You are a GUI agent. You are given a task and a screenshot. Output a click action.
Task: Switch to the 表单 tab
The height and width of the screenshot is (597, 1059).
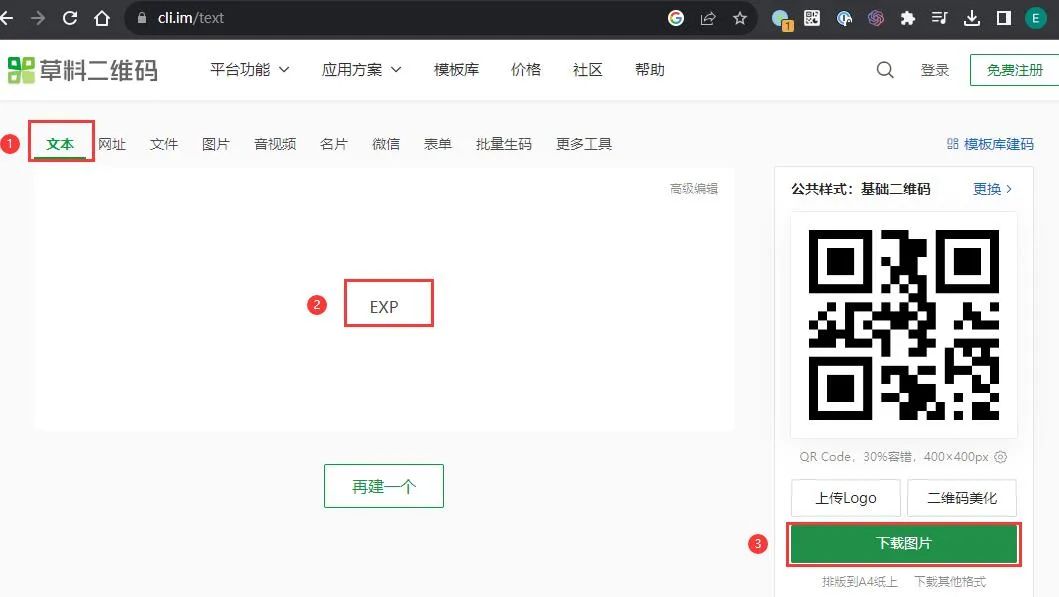click(x=438, y=144)
